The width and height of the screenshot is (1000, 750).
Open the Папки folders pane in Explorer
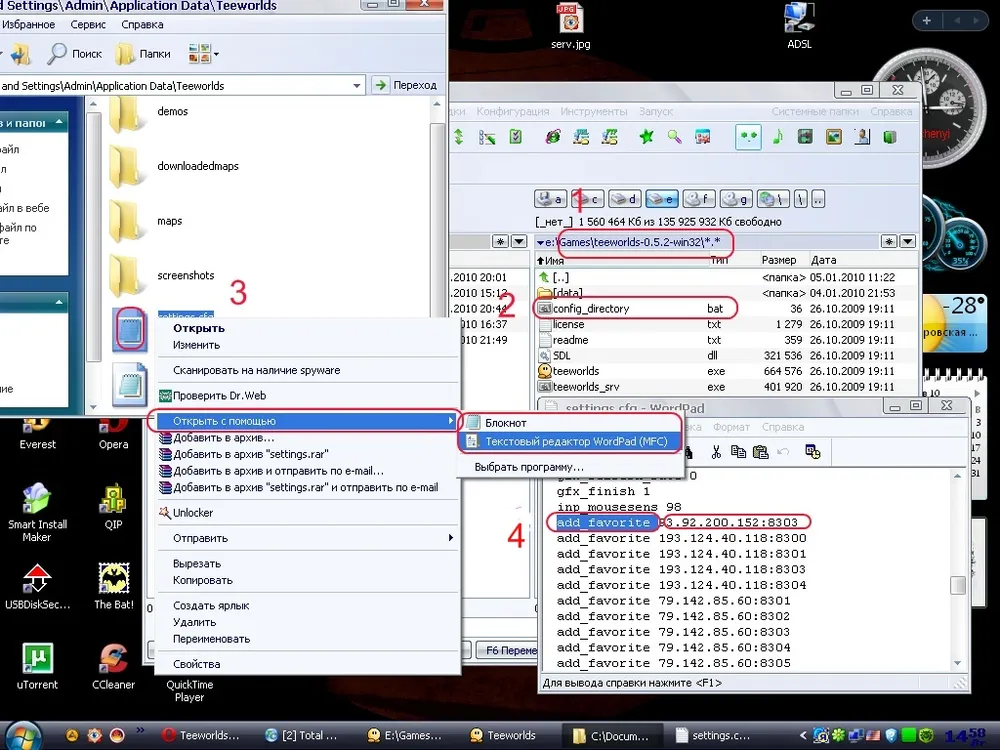coord(144,54)
